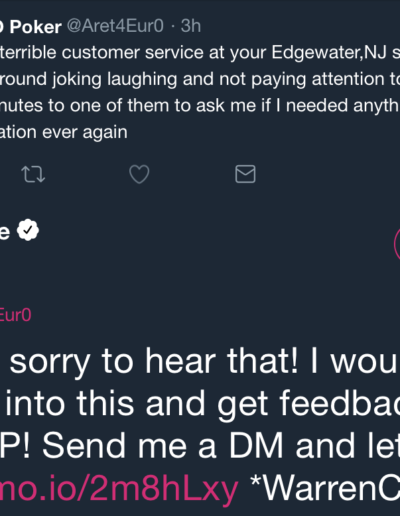The image size is (400, 516).
Task: Select the reply text sorry to hear that
Action: (x=153, y=362)
